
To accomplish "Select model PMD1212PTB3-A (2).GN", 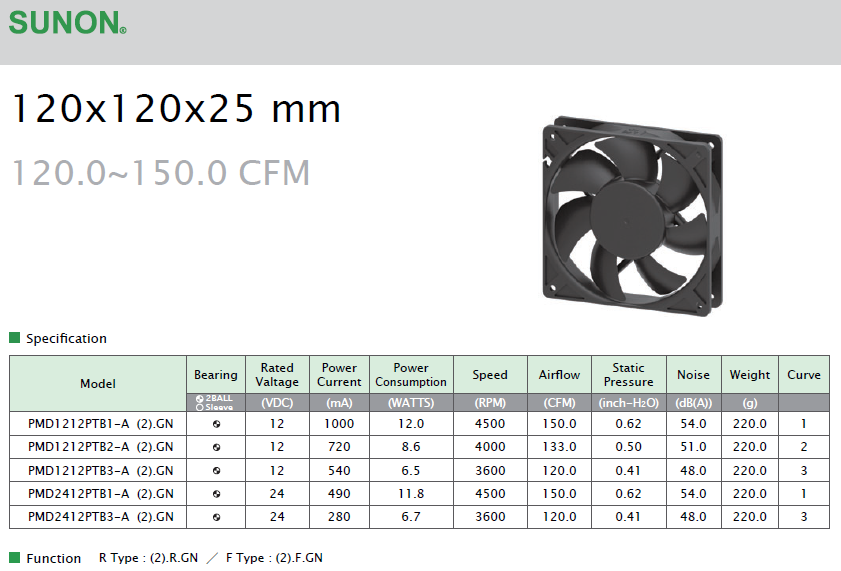I will coord(101,471).
